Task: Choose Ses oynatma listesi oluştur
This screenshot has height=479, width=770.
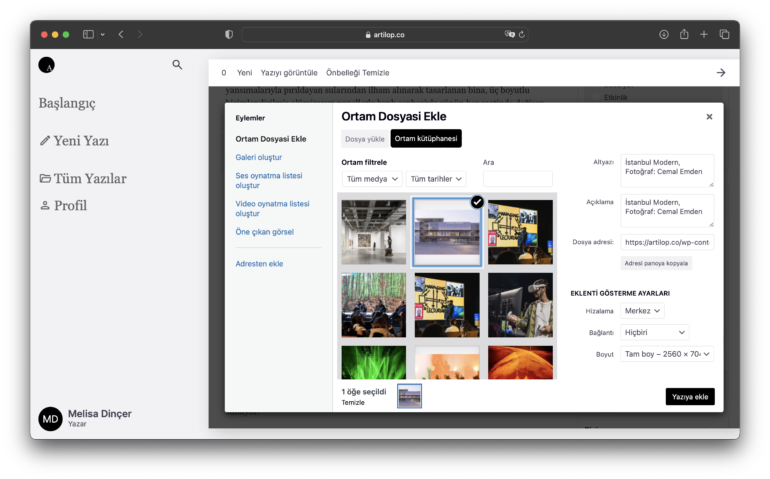Action: 269,180
